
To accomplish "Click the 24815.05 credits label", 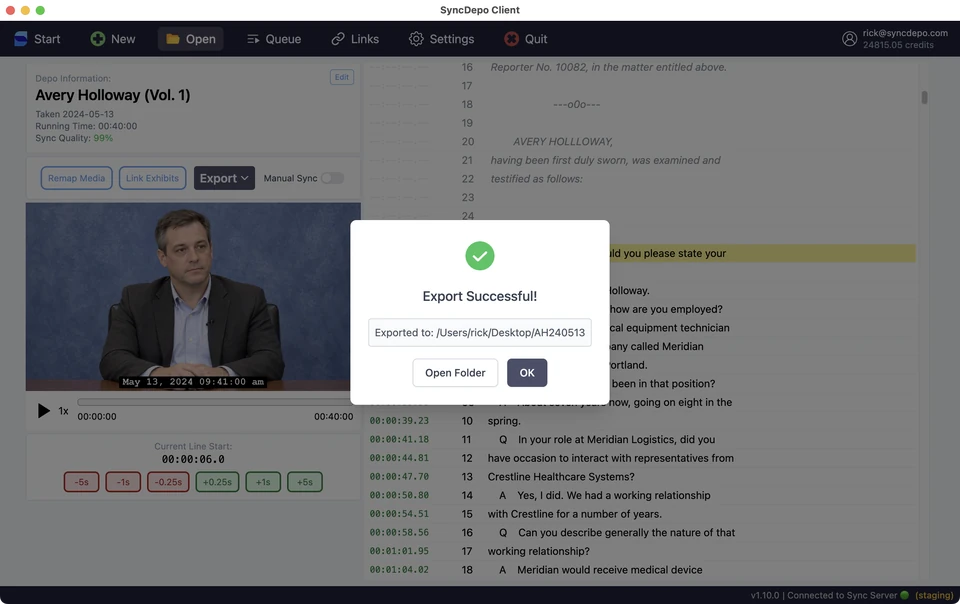I will click(x=898, y=45).
